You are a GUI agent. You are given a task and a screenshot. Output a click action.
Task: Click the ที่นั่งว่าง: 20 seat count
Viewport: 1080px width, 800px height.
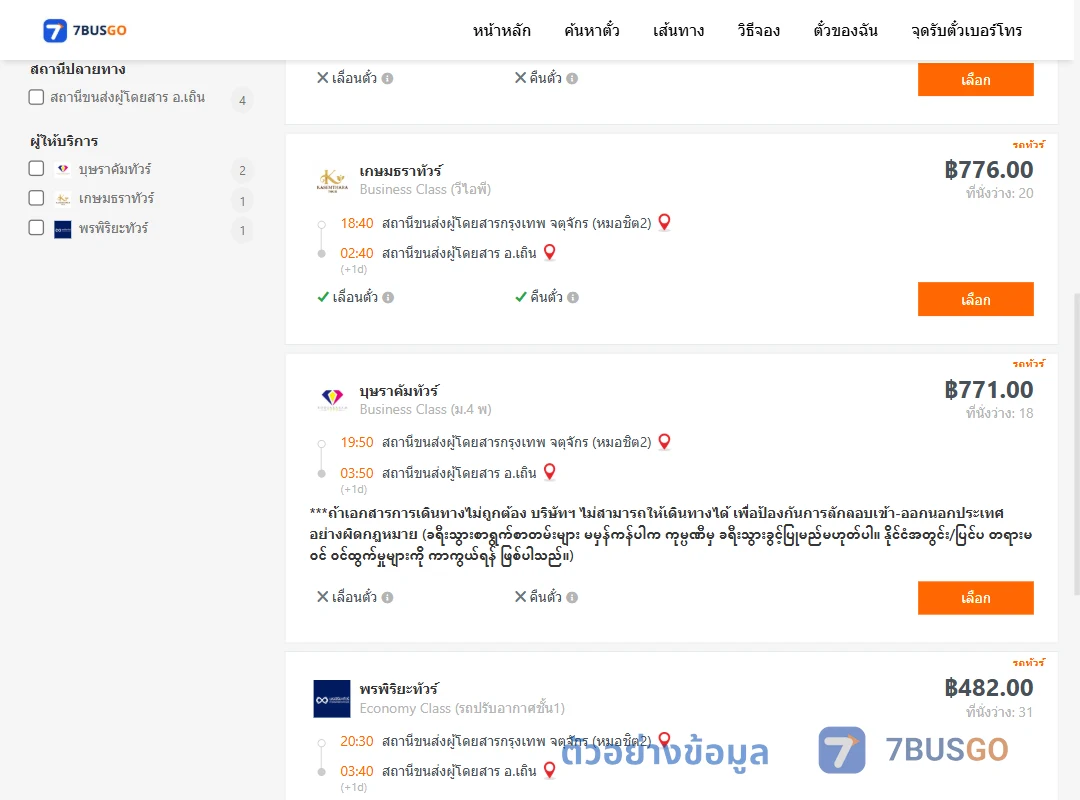999,194
